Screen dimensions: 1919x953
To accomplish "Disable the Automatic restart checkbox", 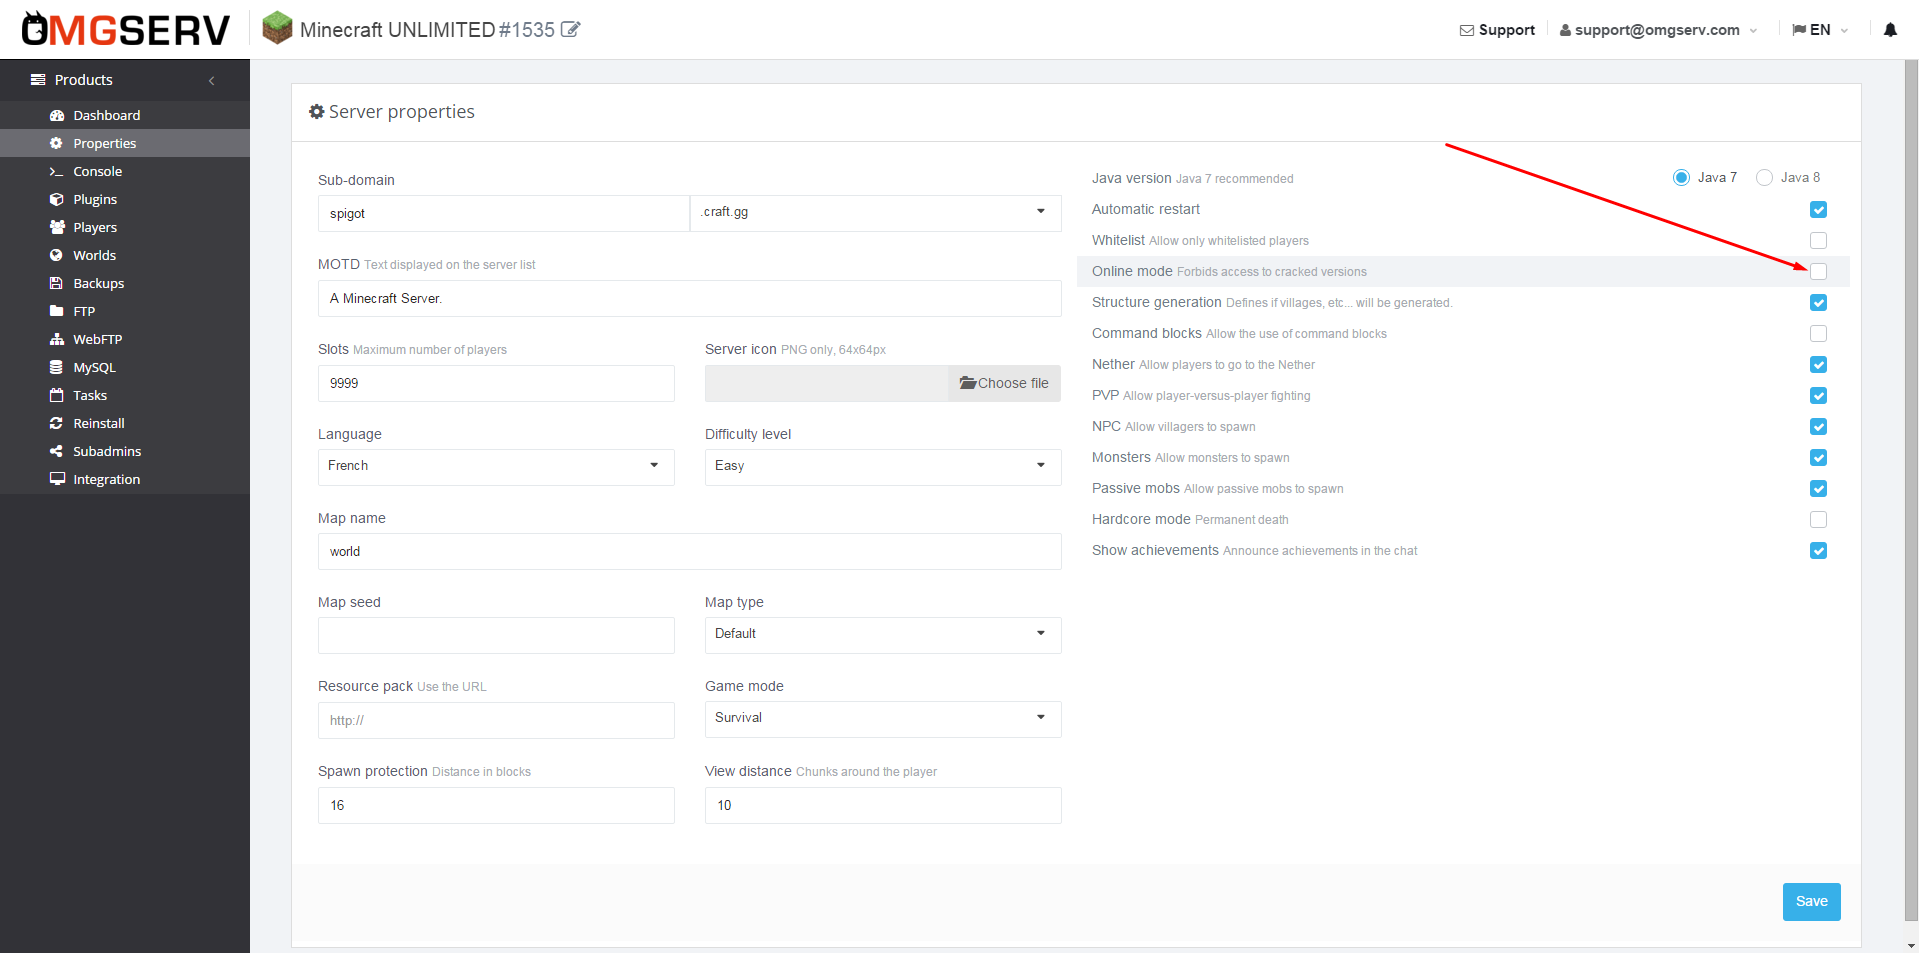I will (x=1818, y=209).
